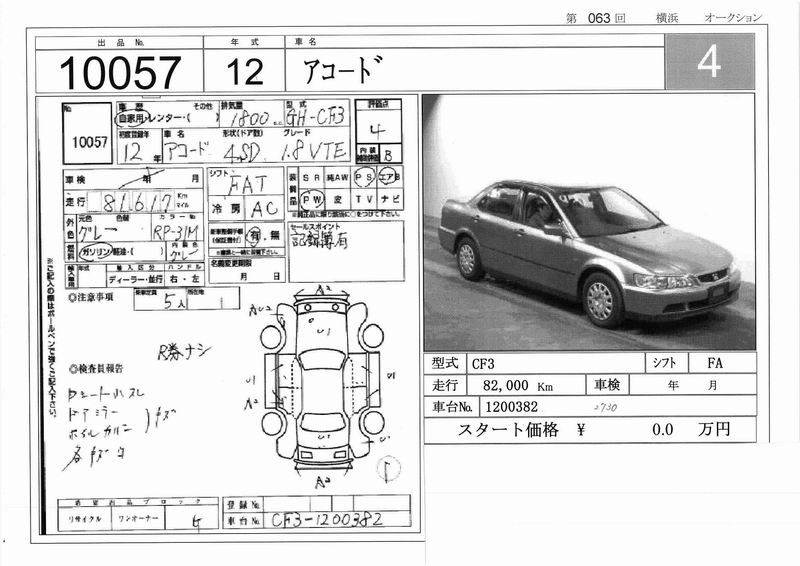Click the displacement value 1800

click(x=249, y=119)
